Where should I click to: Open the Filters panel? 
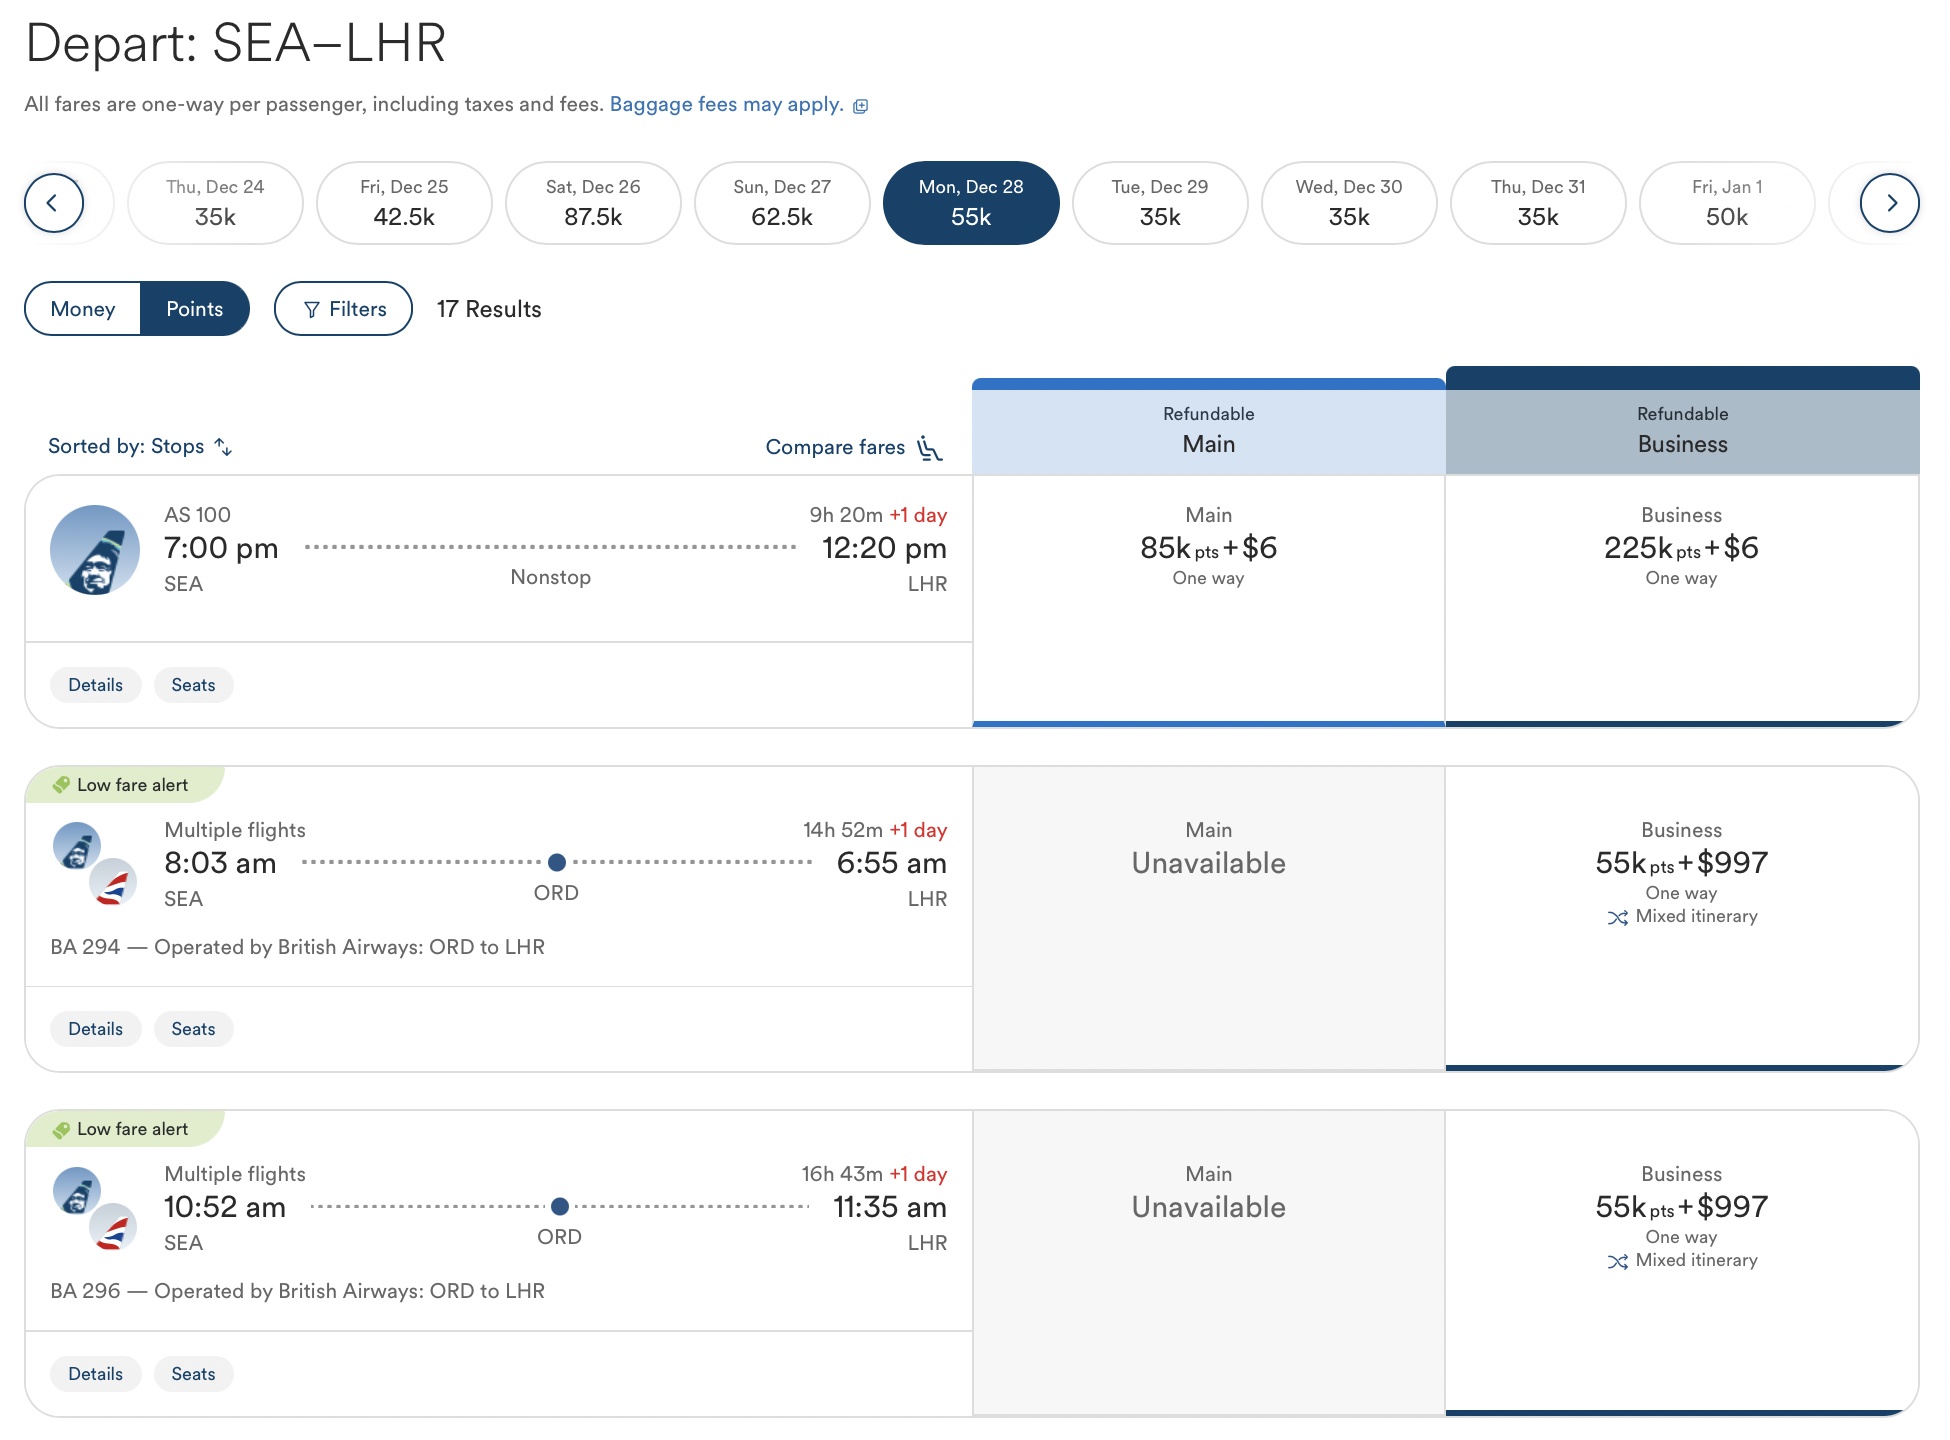point(343,308)
